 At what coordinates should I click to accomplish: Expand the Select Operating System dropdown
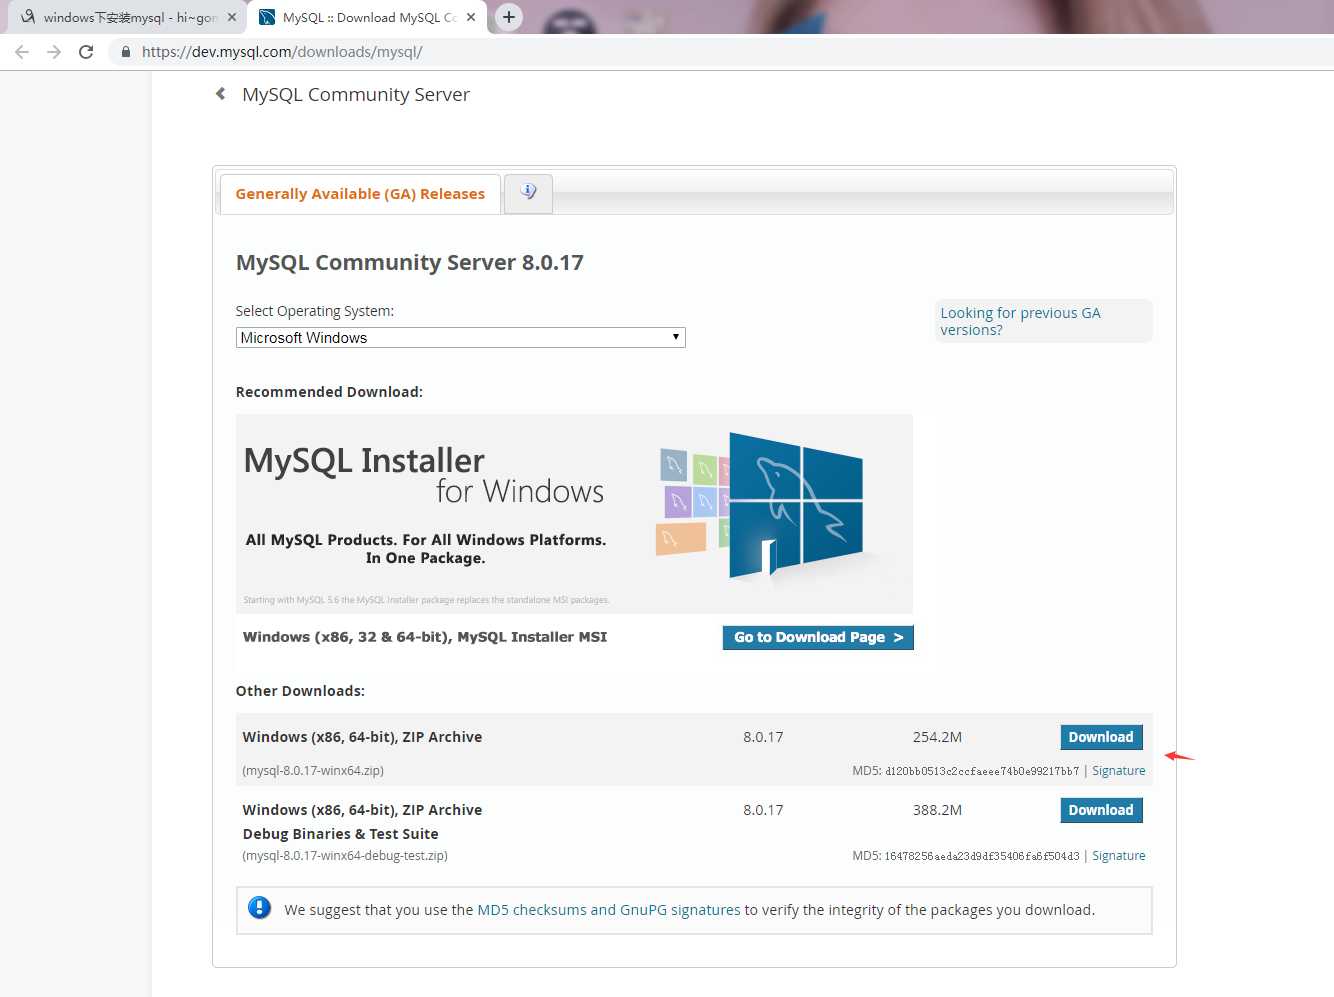(x=460, y=338)
